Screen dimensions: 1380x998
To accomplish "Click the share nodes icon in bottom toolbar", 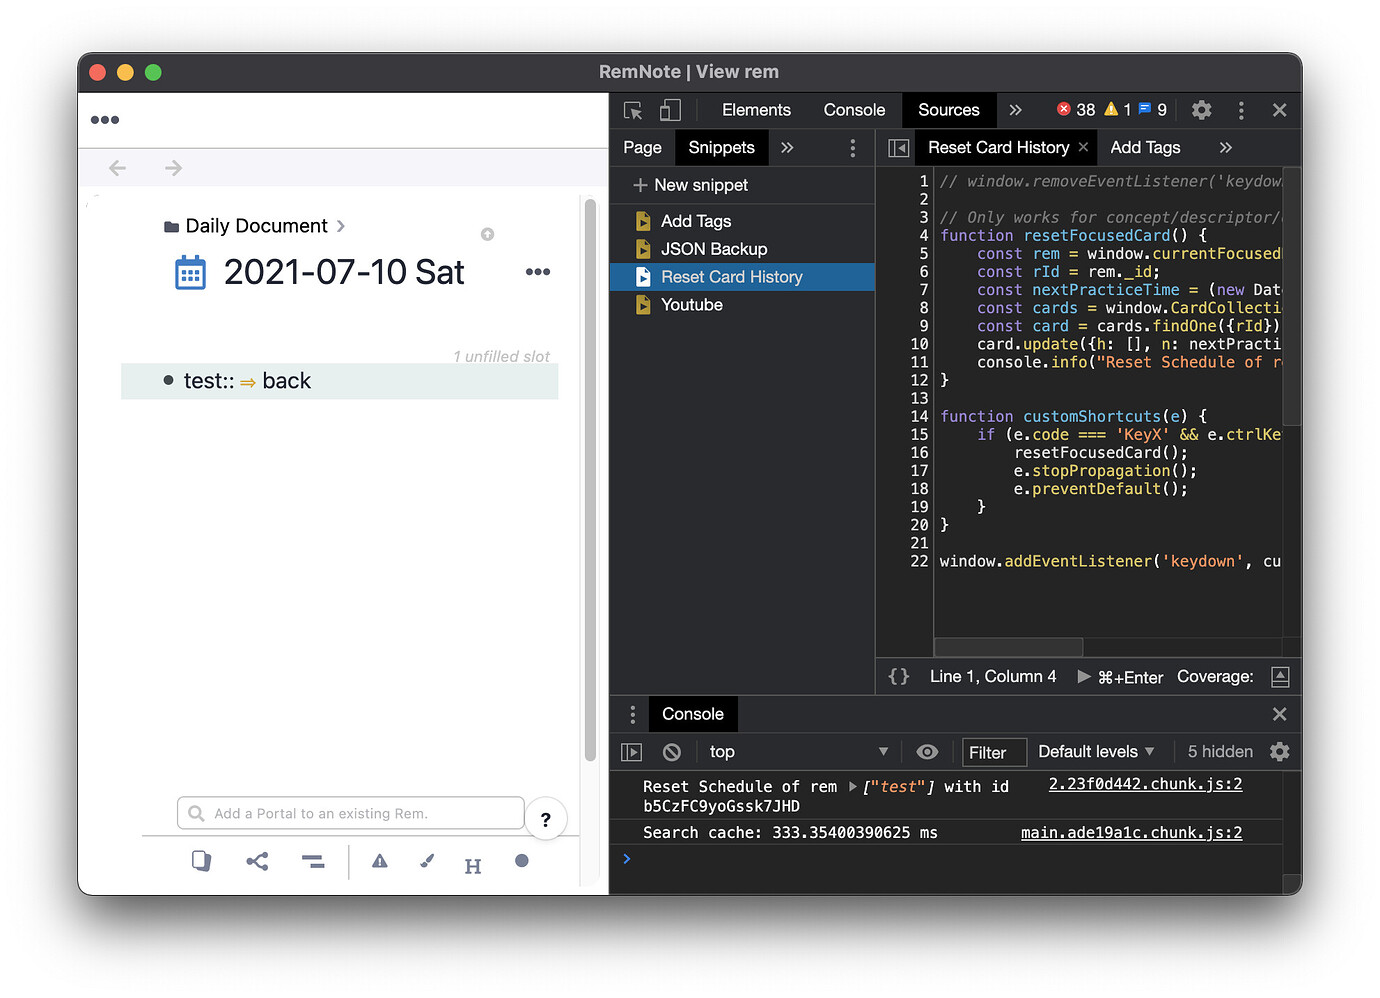I will pos(257,861).
